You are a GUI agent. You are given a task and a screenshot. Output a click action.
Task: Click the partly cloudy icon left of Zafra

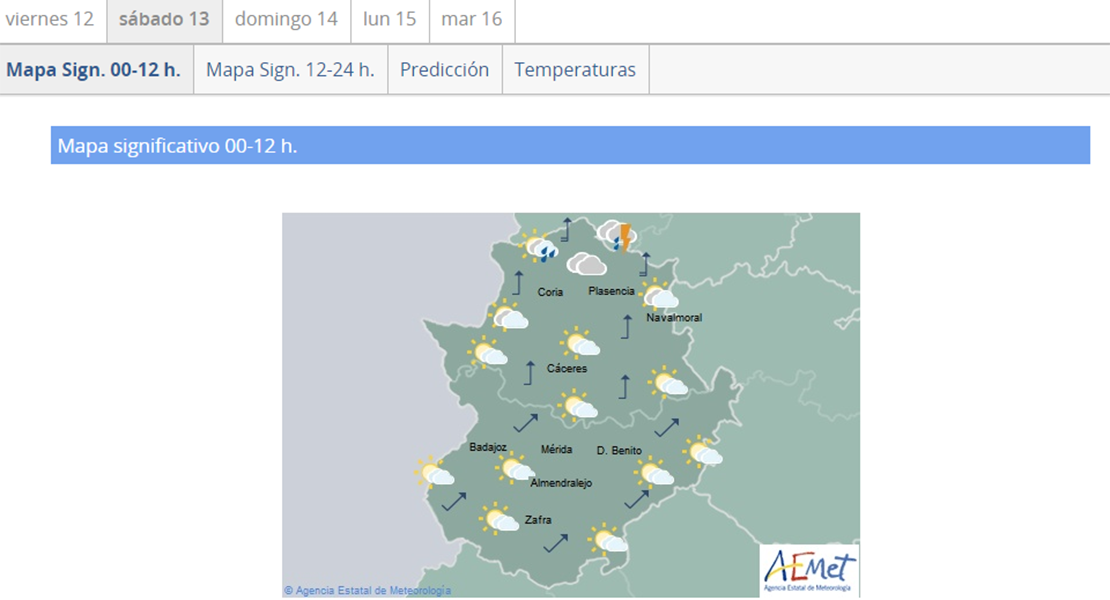click(x=498, y=518)
